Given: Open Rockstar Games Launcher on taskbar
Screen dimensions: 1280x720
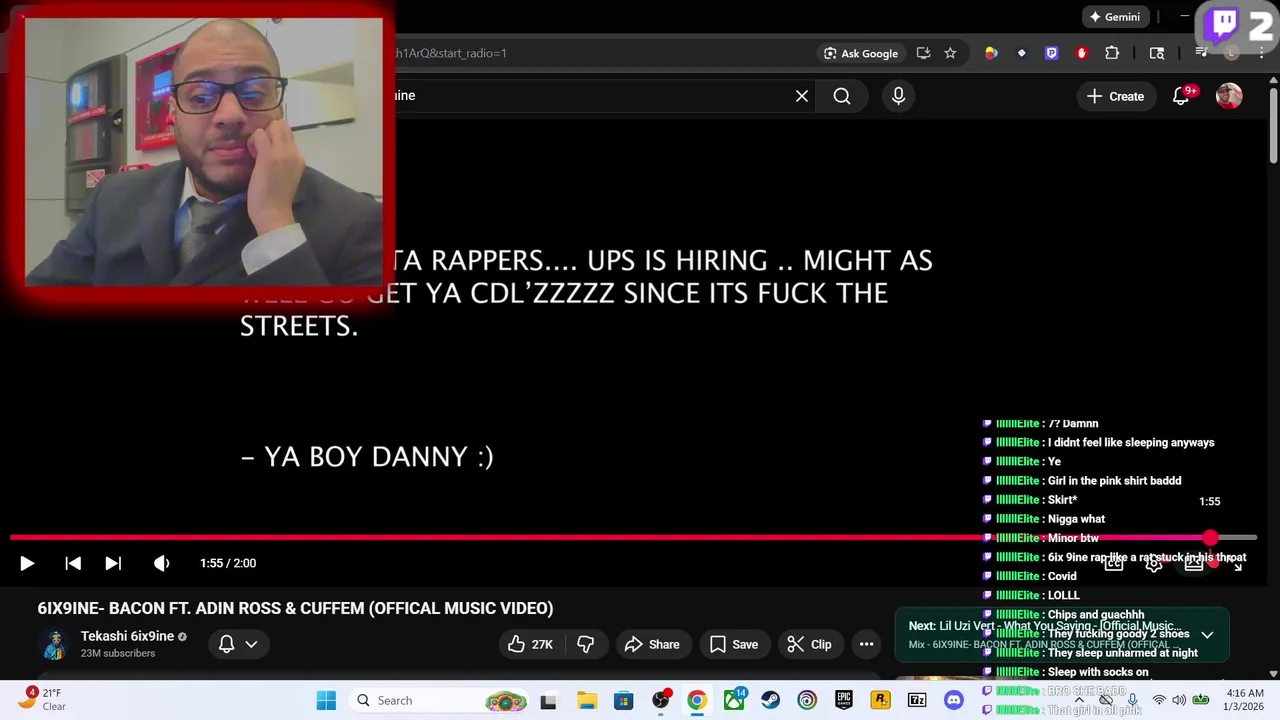Looking at the screenshot, I should (x=881, y=701).
